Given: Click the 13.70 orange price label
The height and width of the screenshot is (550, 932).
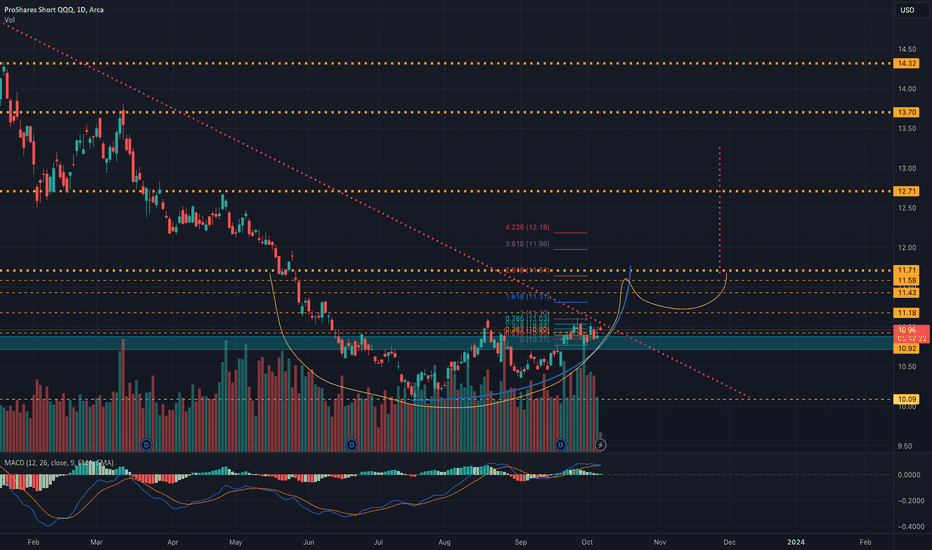Looking at the screenshot, I should pyautogui.click(x=906, y=112).
